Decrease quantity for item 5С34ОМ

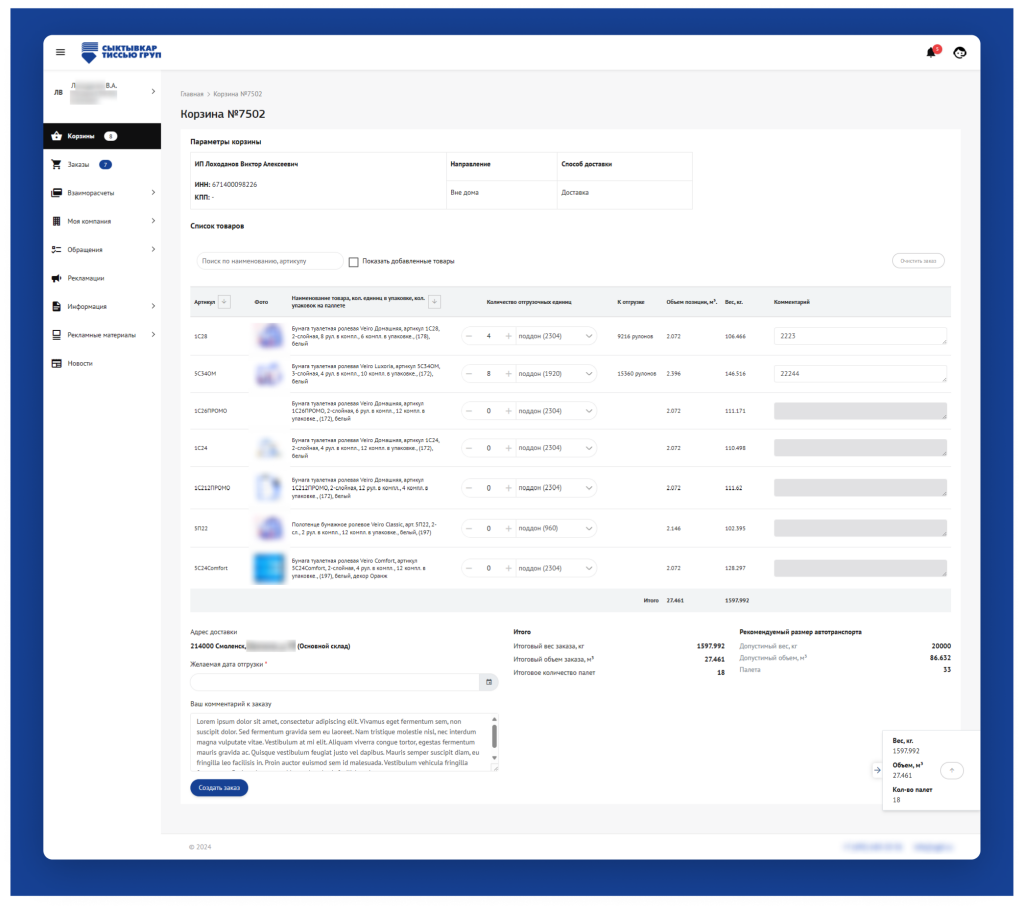point(469,374)
